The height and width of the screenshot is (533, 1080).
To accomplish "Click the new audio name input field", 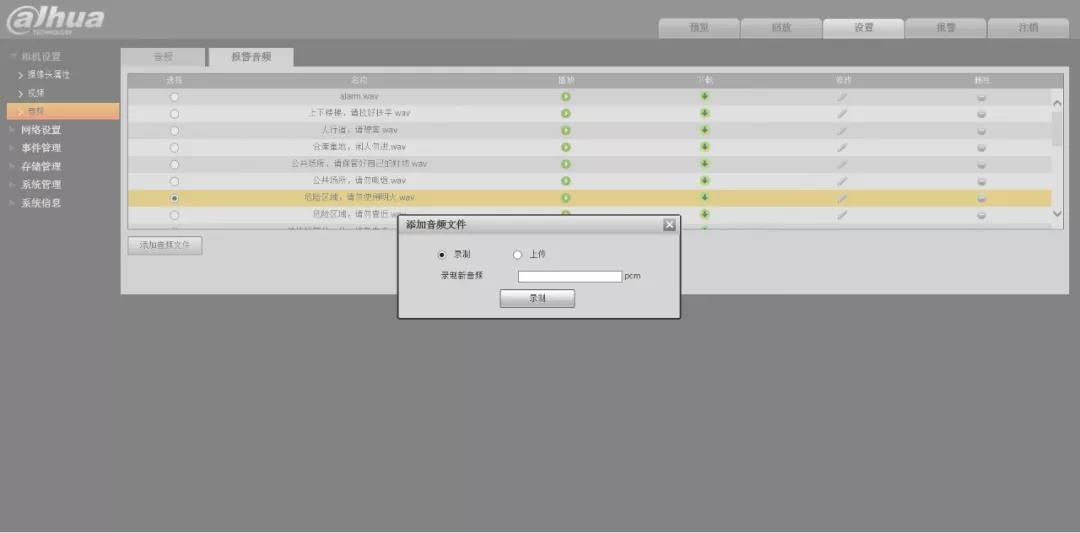I will point(569,276).
